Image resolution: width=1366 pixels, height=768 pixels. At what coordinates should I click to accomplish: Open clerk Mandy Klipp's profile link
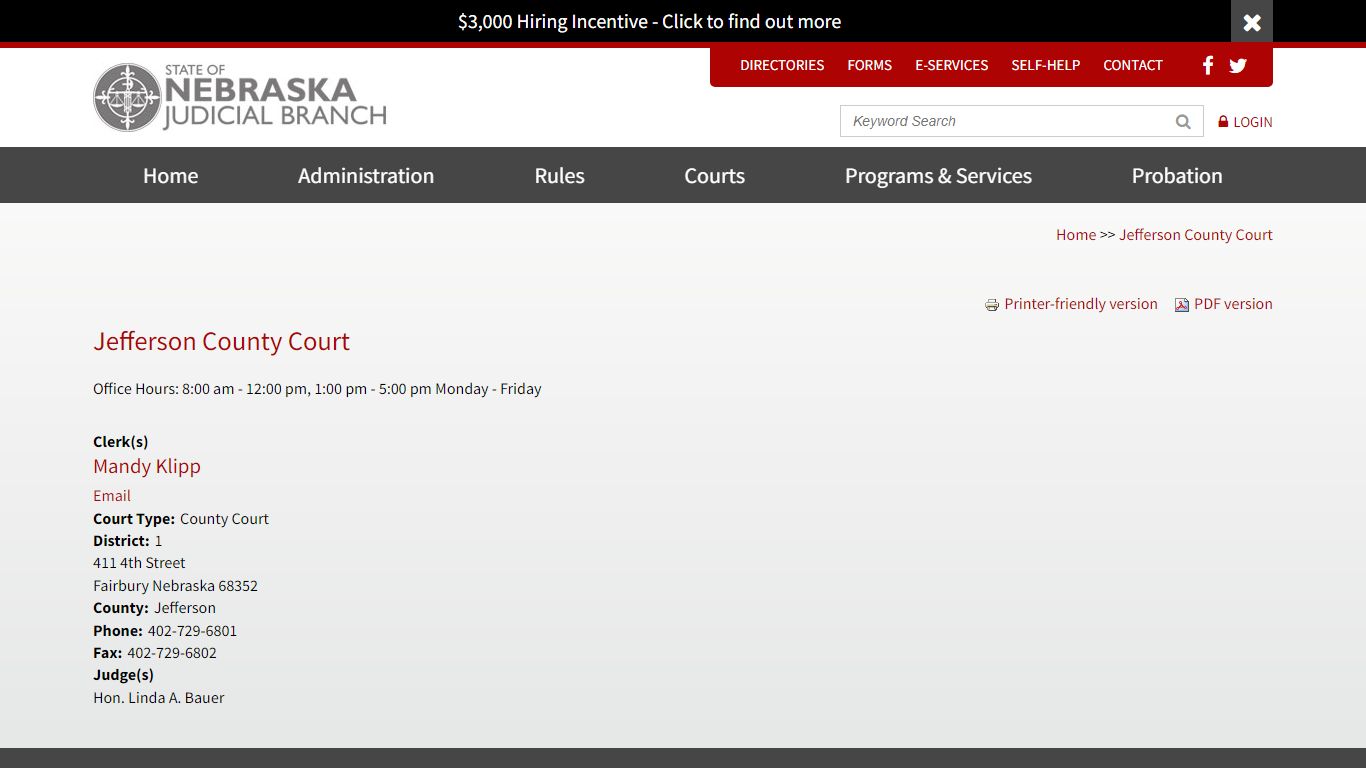tap(147, 466)
